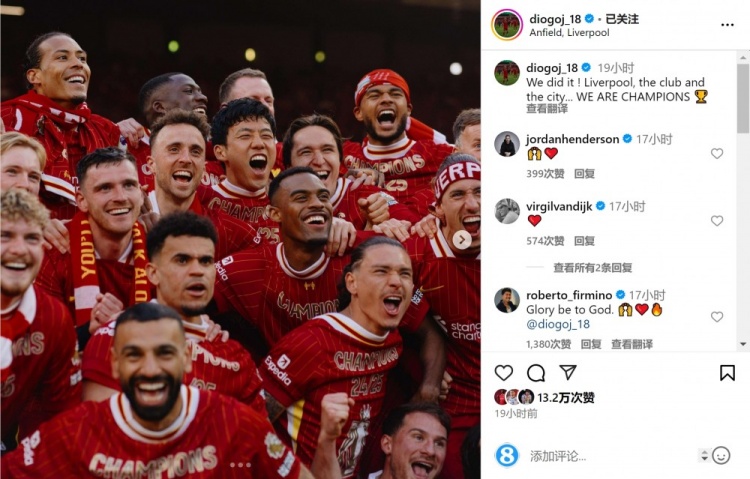
Task: Open the three-dot more options menu
Action: coord(727,25)
